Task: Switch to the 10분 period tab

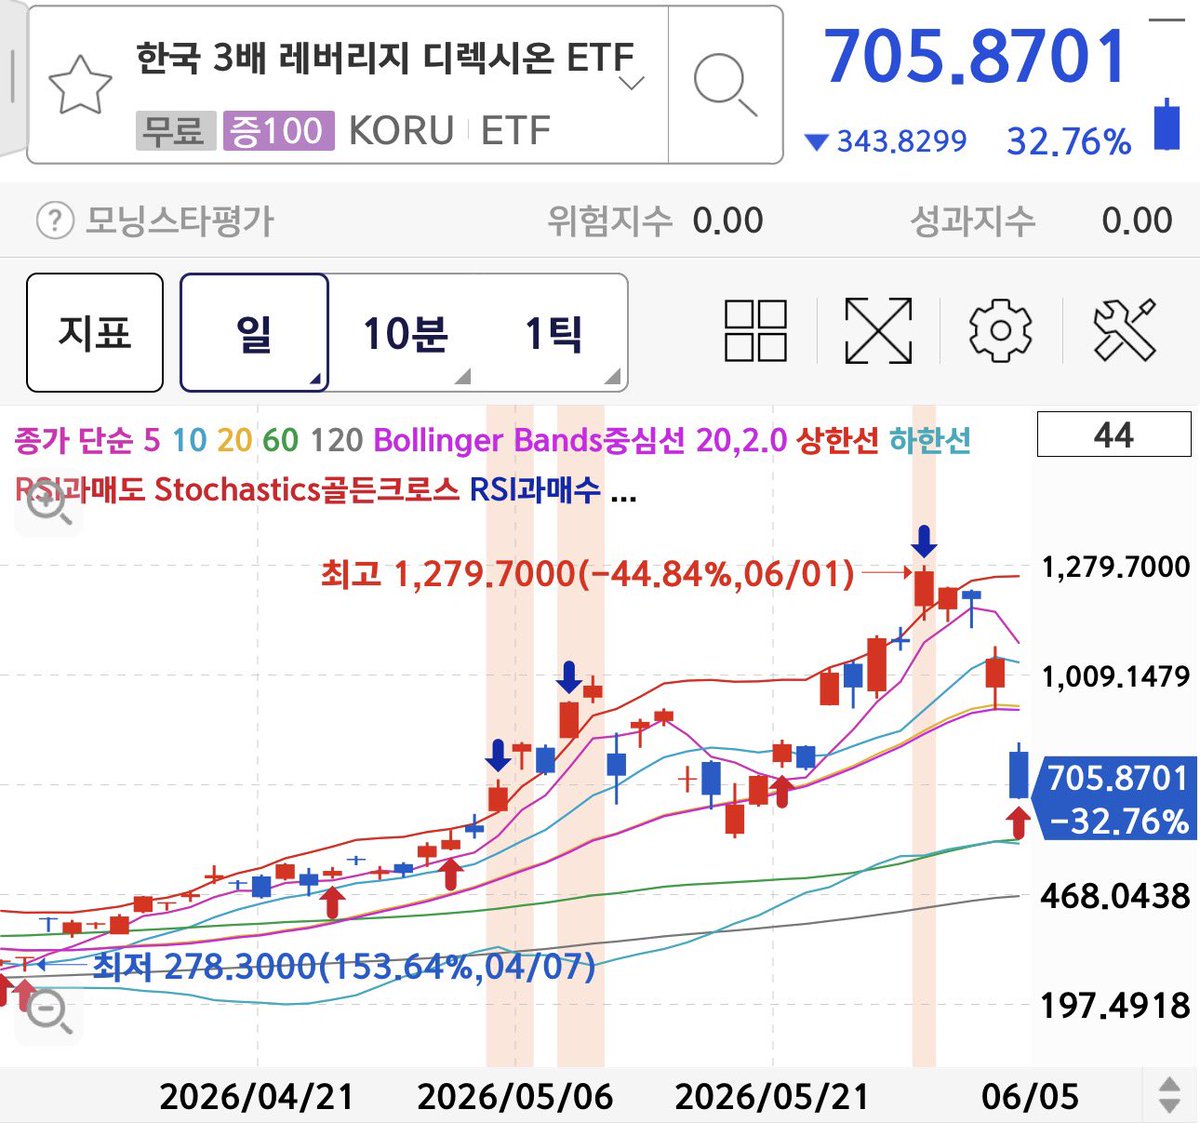Action: [404, 332]
